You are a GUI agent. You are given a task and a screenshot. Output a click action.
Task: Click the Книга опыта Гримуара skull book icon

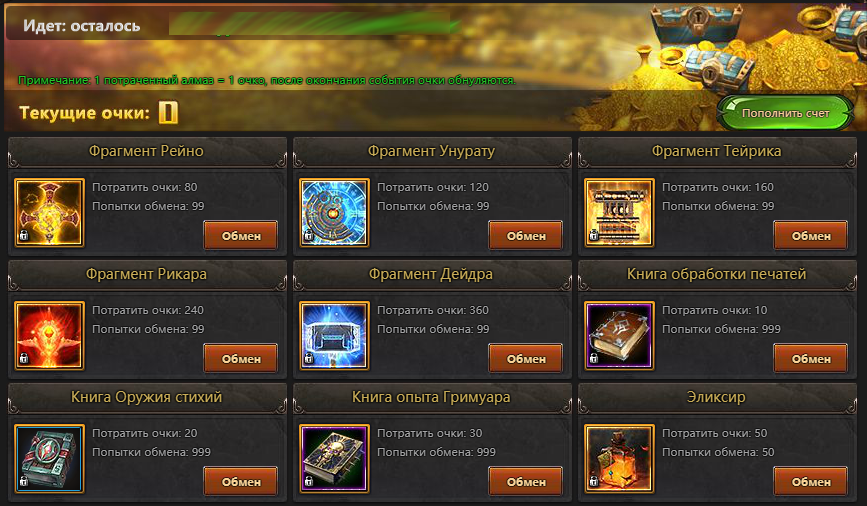click(x=334, y=458)
